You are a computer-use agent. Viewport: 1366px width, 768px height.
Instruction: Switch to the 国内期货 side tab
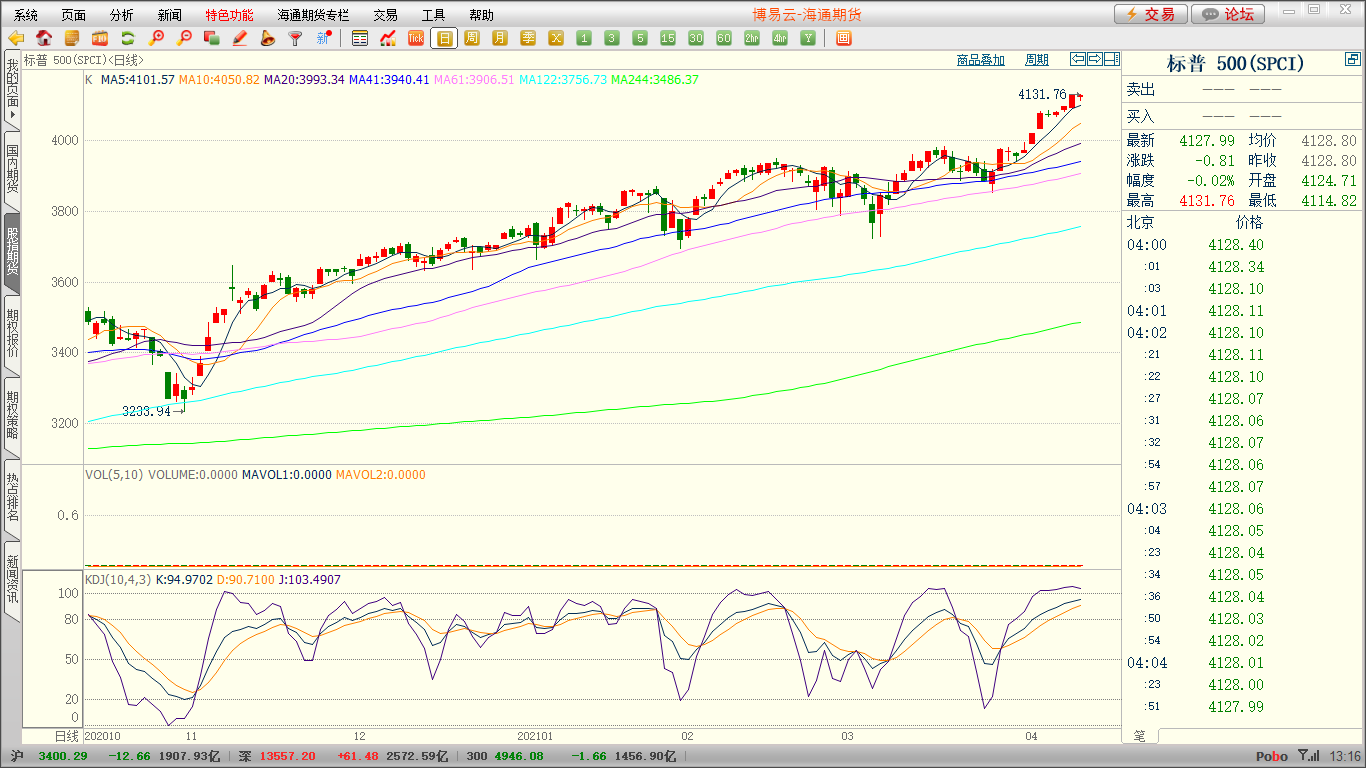12,170
